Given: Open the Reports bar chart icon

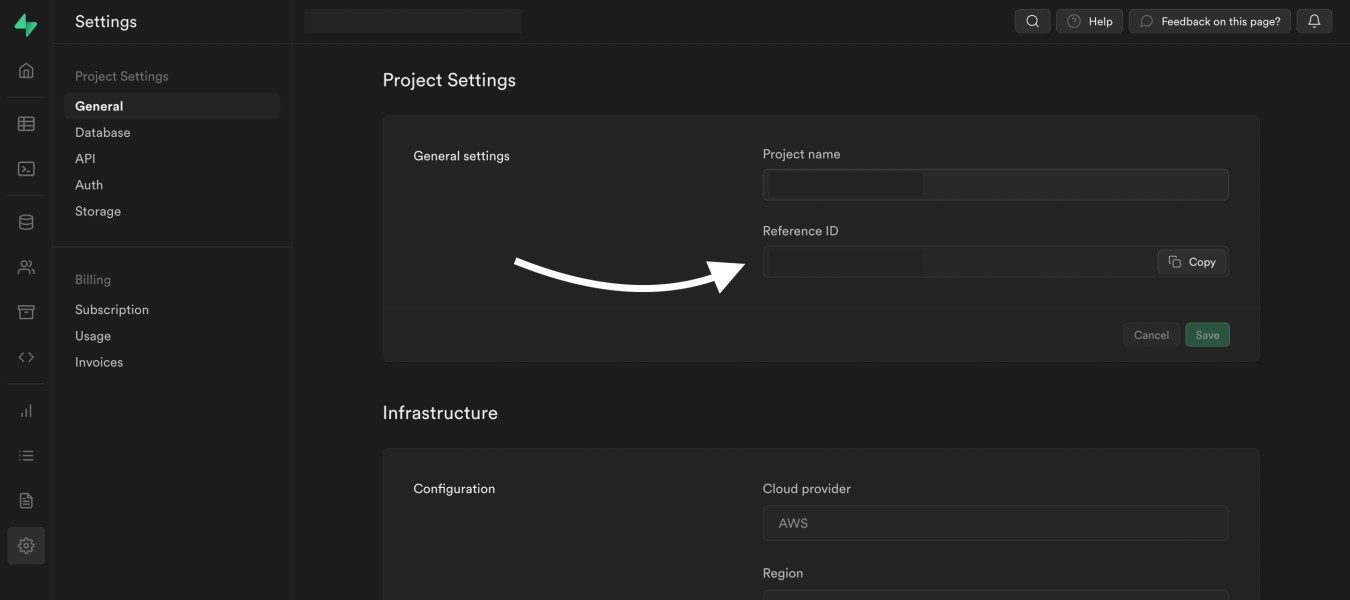Looking at the screenshot, I should (x=26, y=411).
